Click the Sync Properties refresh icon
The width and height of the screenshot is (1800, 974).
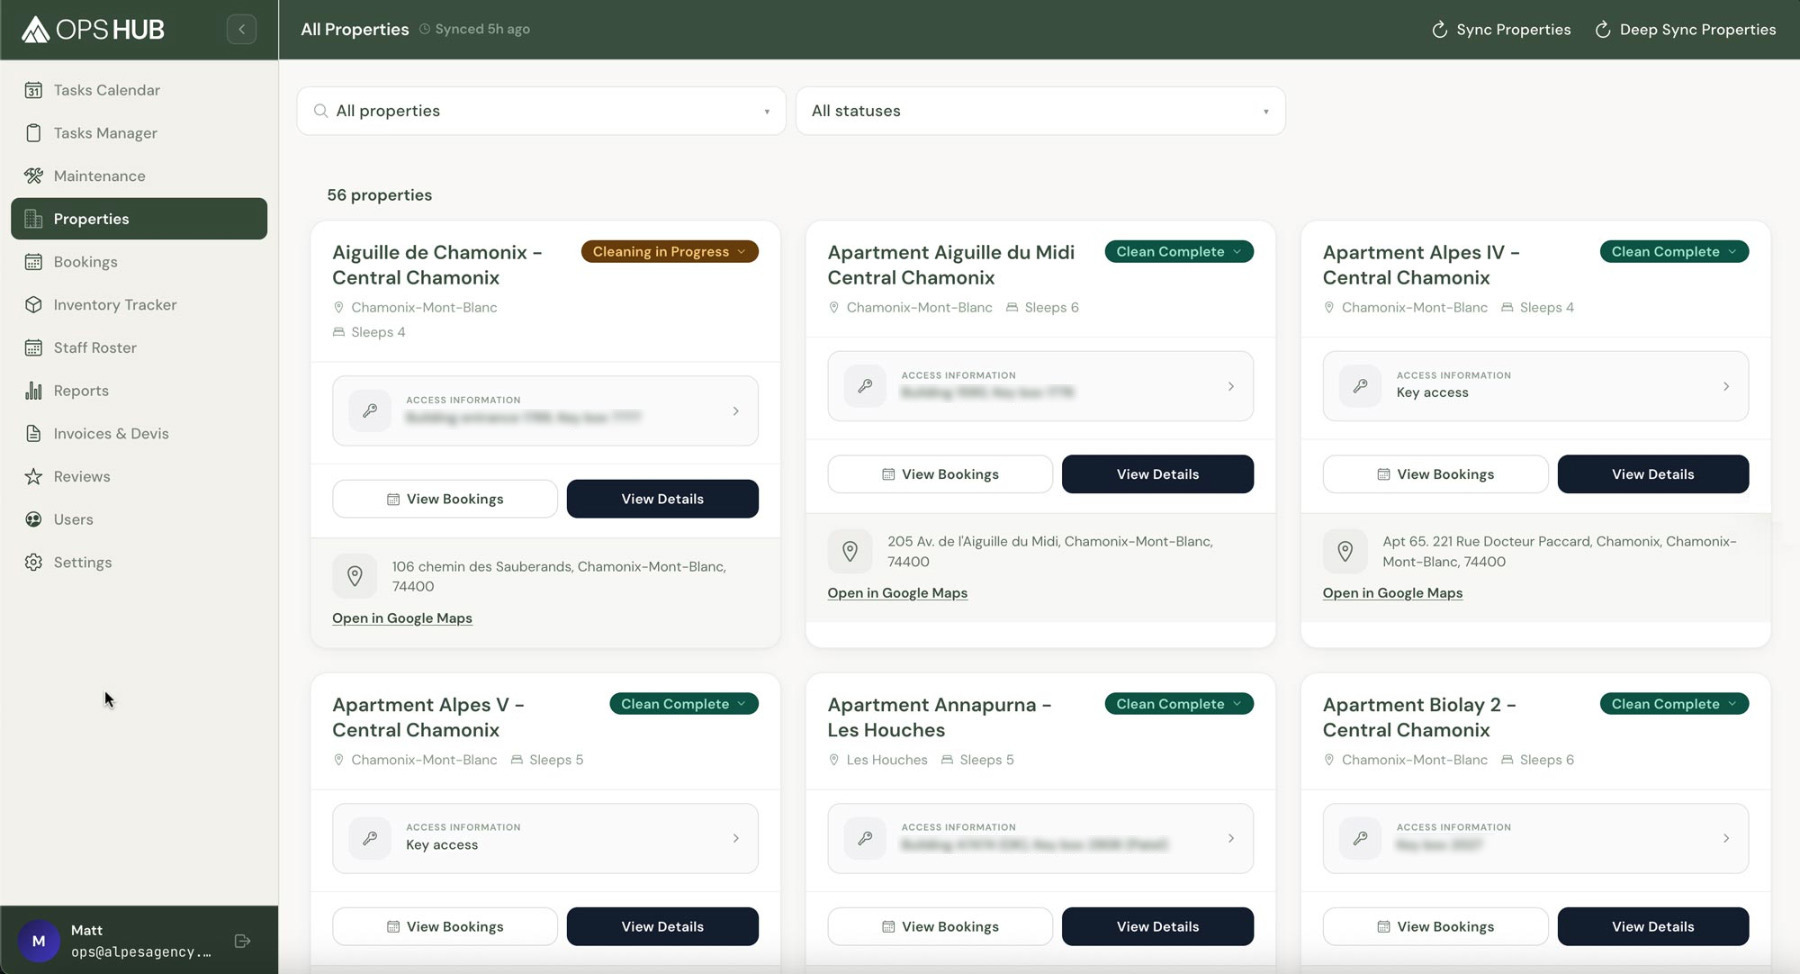(x=1440, y=30)
